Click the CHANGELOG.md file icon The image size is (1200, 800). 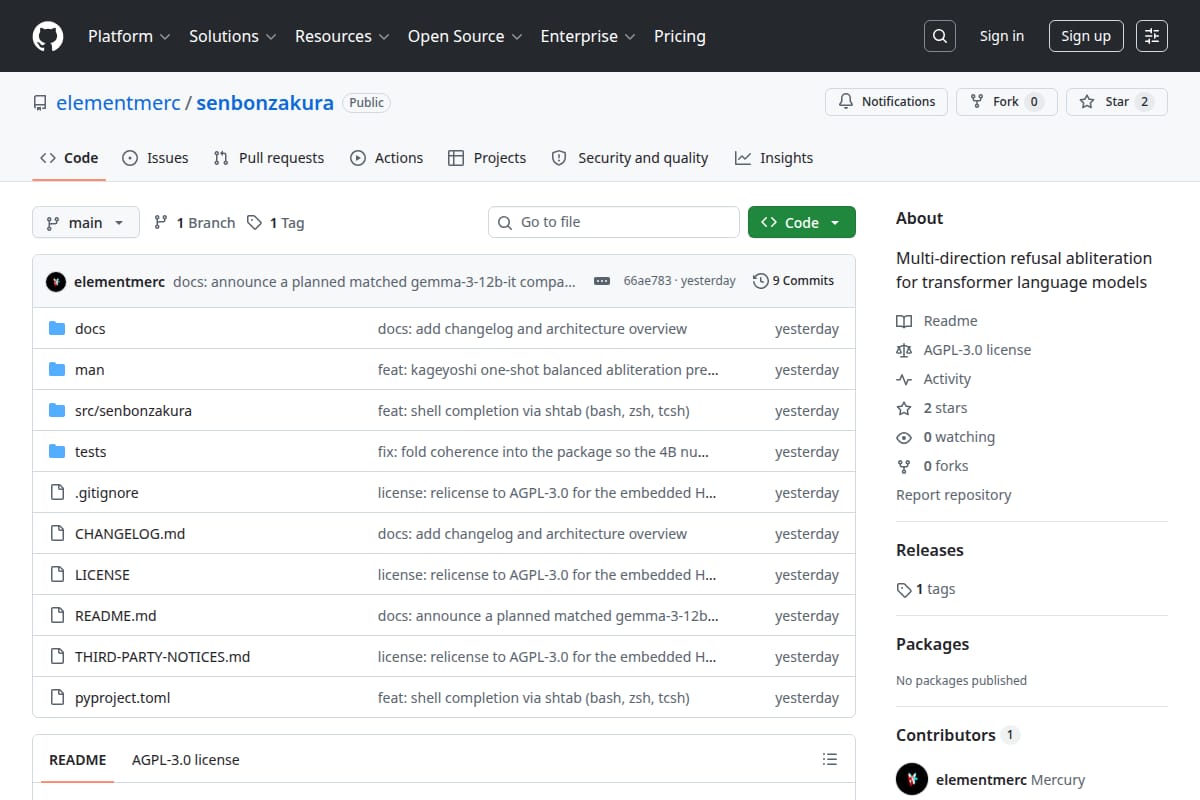point(57,534)
